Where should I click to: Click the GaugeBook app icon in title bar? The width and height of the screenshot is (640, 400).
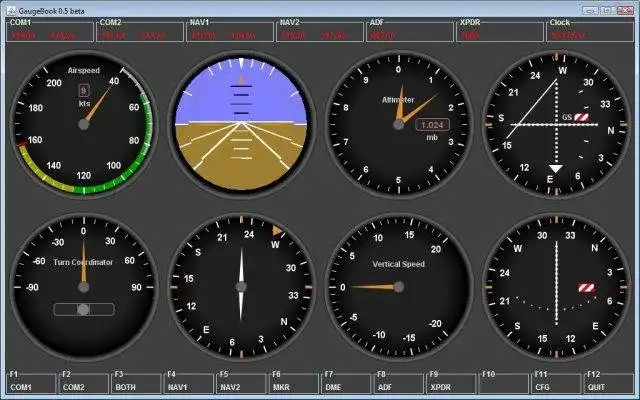pyautogui.click(x=12, y=11)
